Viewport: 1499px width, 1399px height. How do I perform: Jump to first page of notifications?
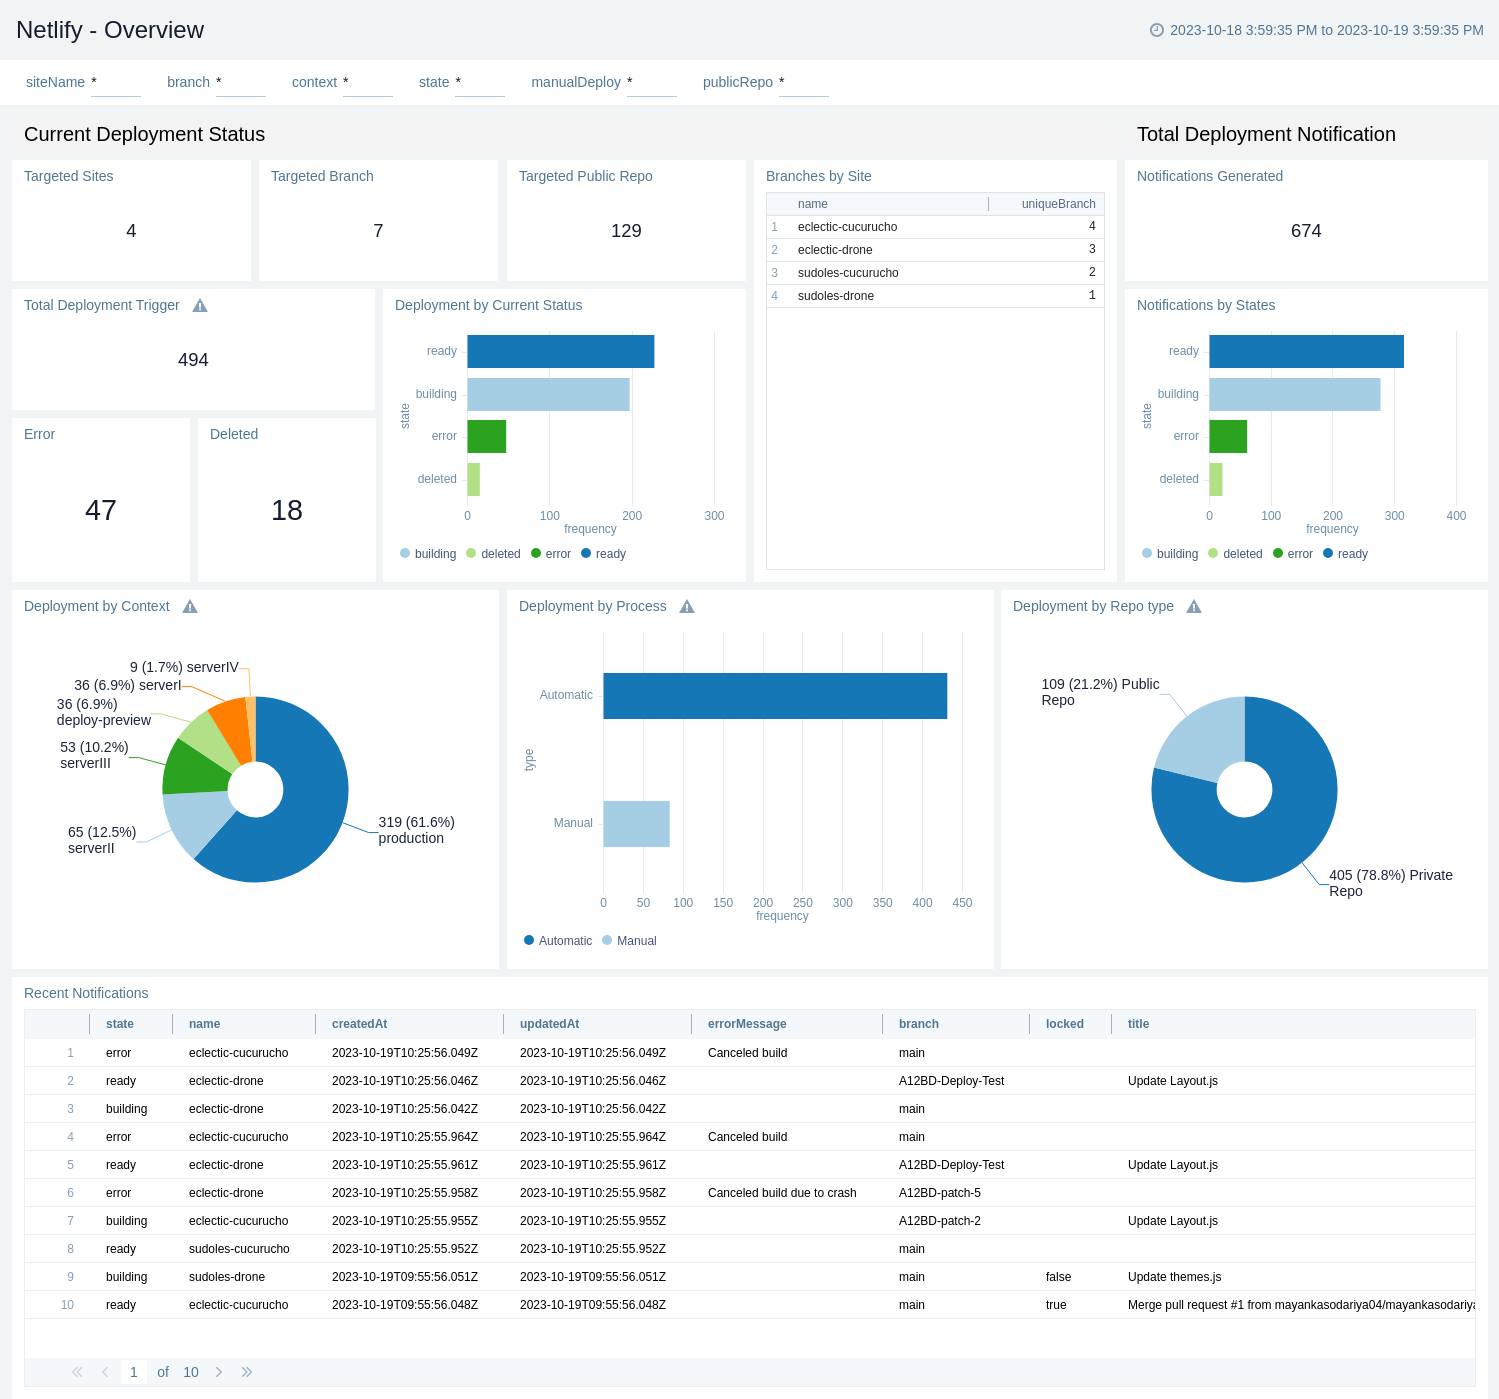(x=77, y=1372)
